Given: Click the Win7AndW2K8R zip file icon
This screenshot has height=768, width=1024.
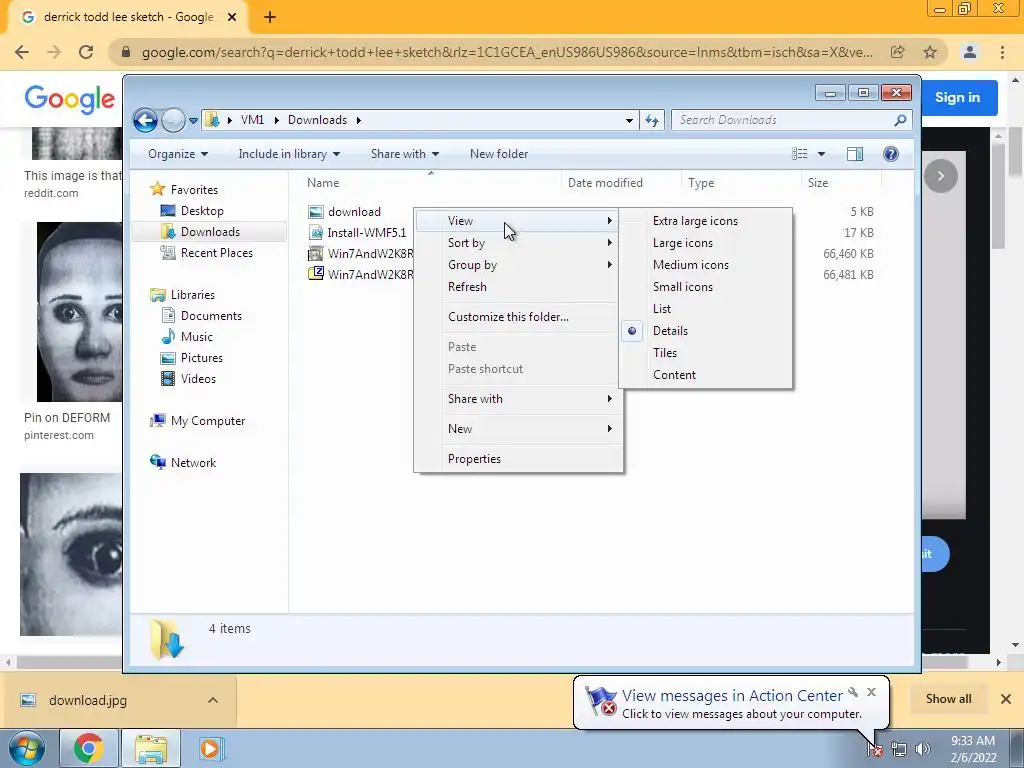Looking at the screenshot, I should point(316,274).
